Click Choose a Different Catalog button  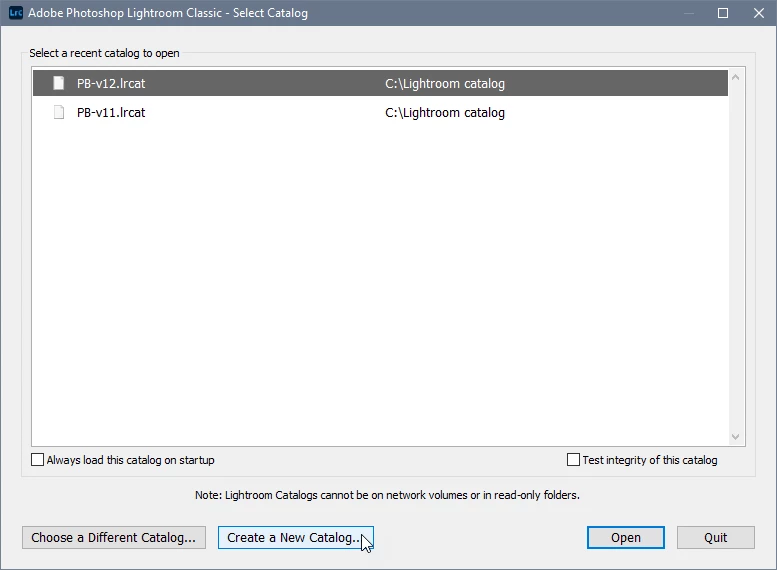pyautogui.click(x=113, y=538)
